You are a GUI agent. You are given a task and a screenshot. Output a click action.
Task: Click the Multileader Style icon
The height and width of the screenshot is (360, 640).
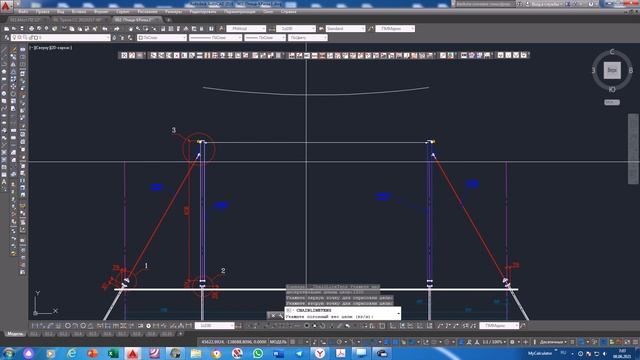pyautogui.click(x=371, y=29)
